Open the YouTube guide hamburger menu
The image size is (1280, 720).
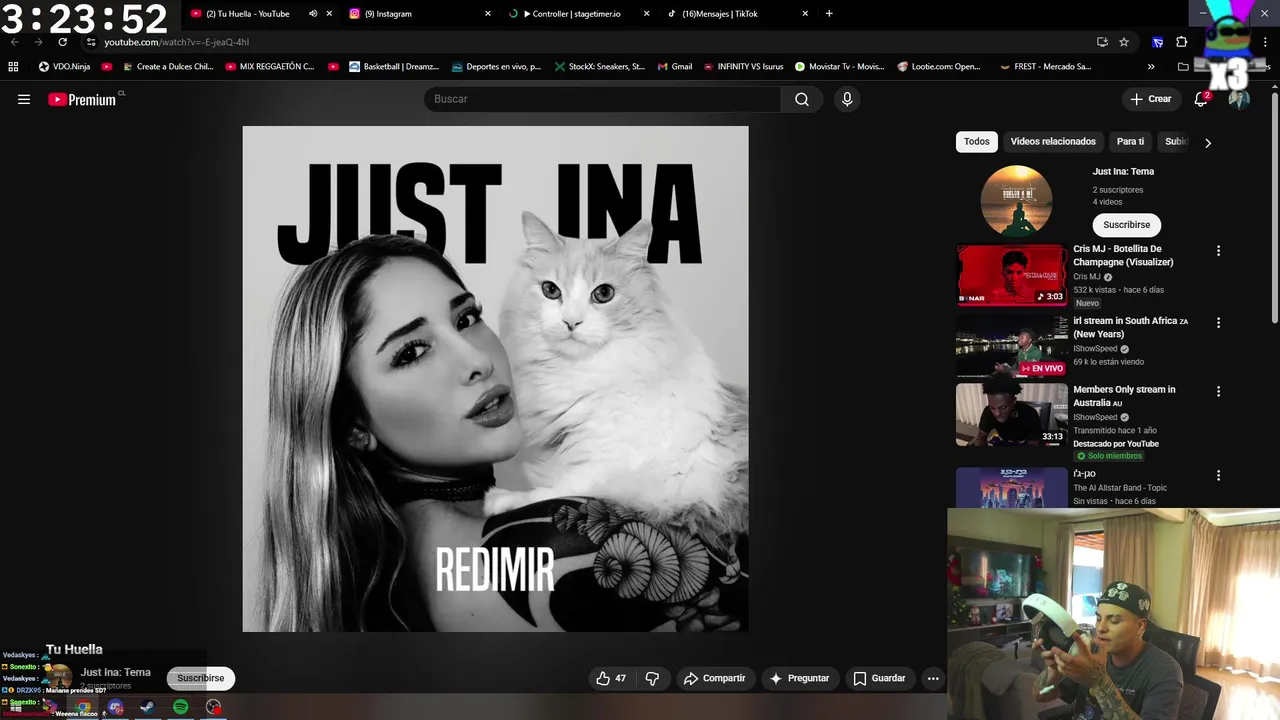pos(24,99)
